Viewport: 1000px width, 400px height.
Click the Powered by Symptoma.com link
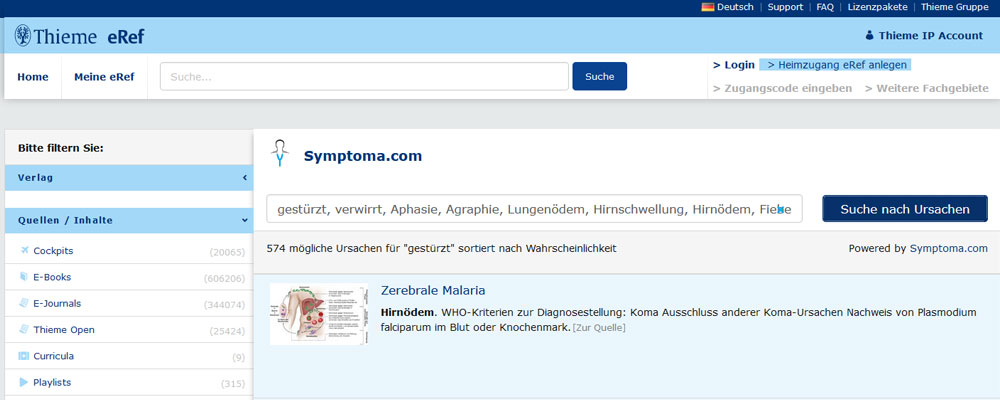tap(948, 249)
